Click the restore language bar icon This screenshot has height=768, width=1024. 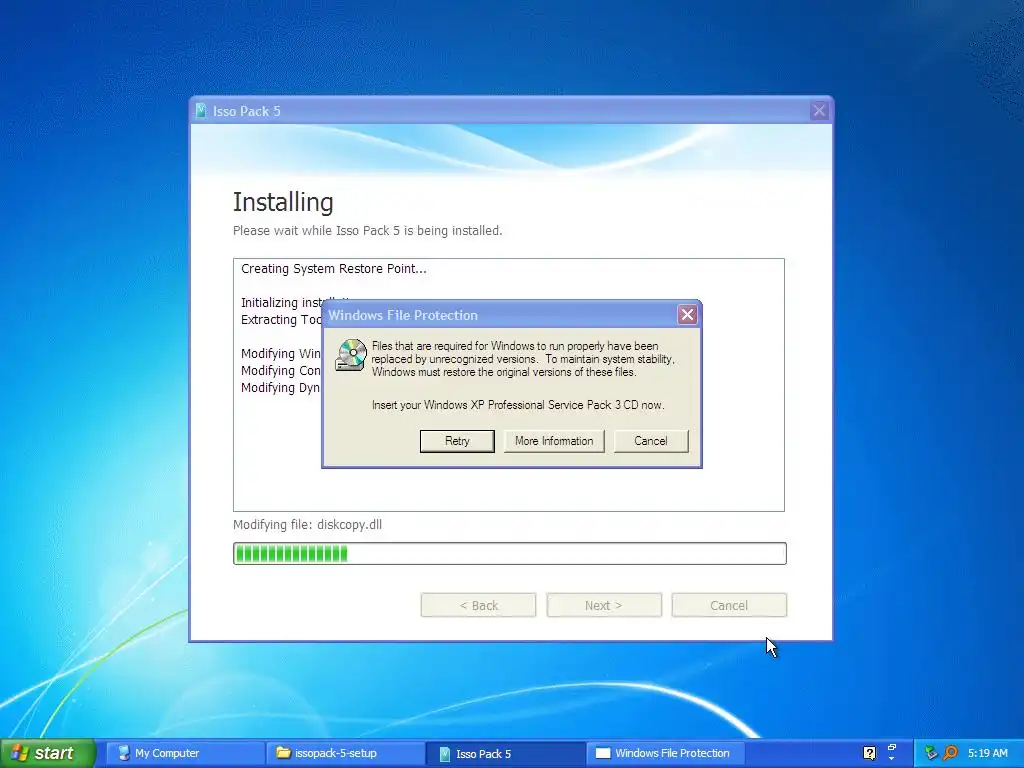click(x=891, y=747)
